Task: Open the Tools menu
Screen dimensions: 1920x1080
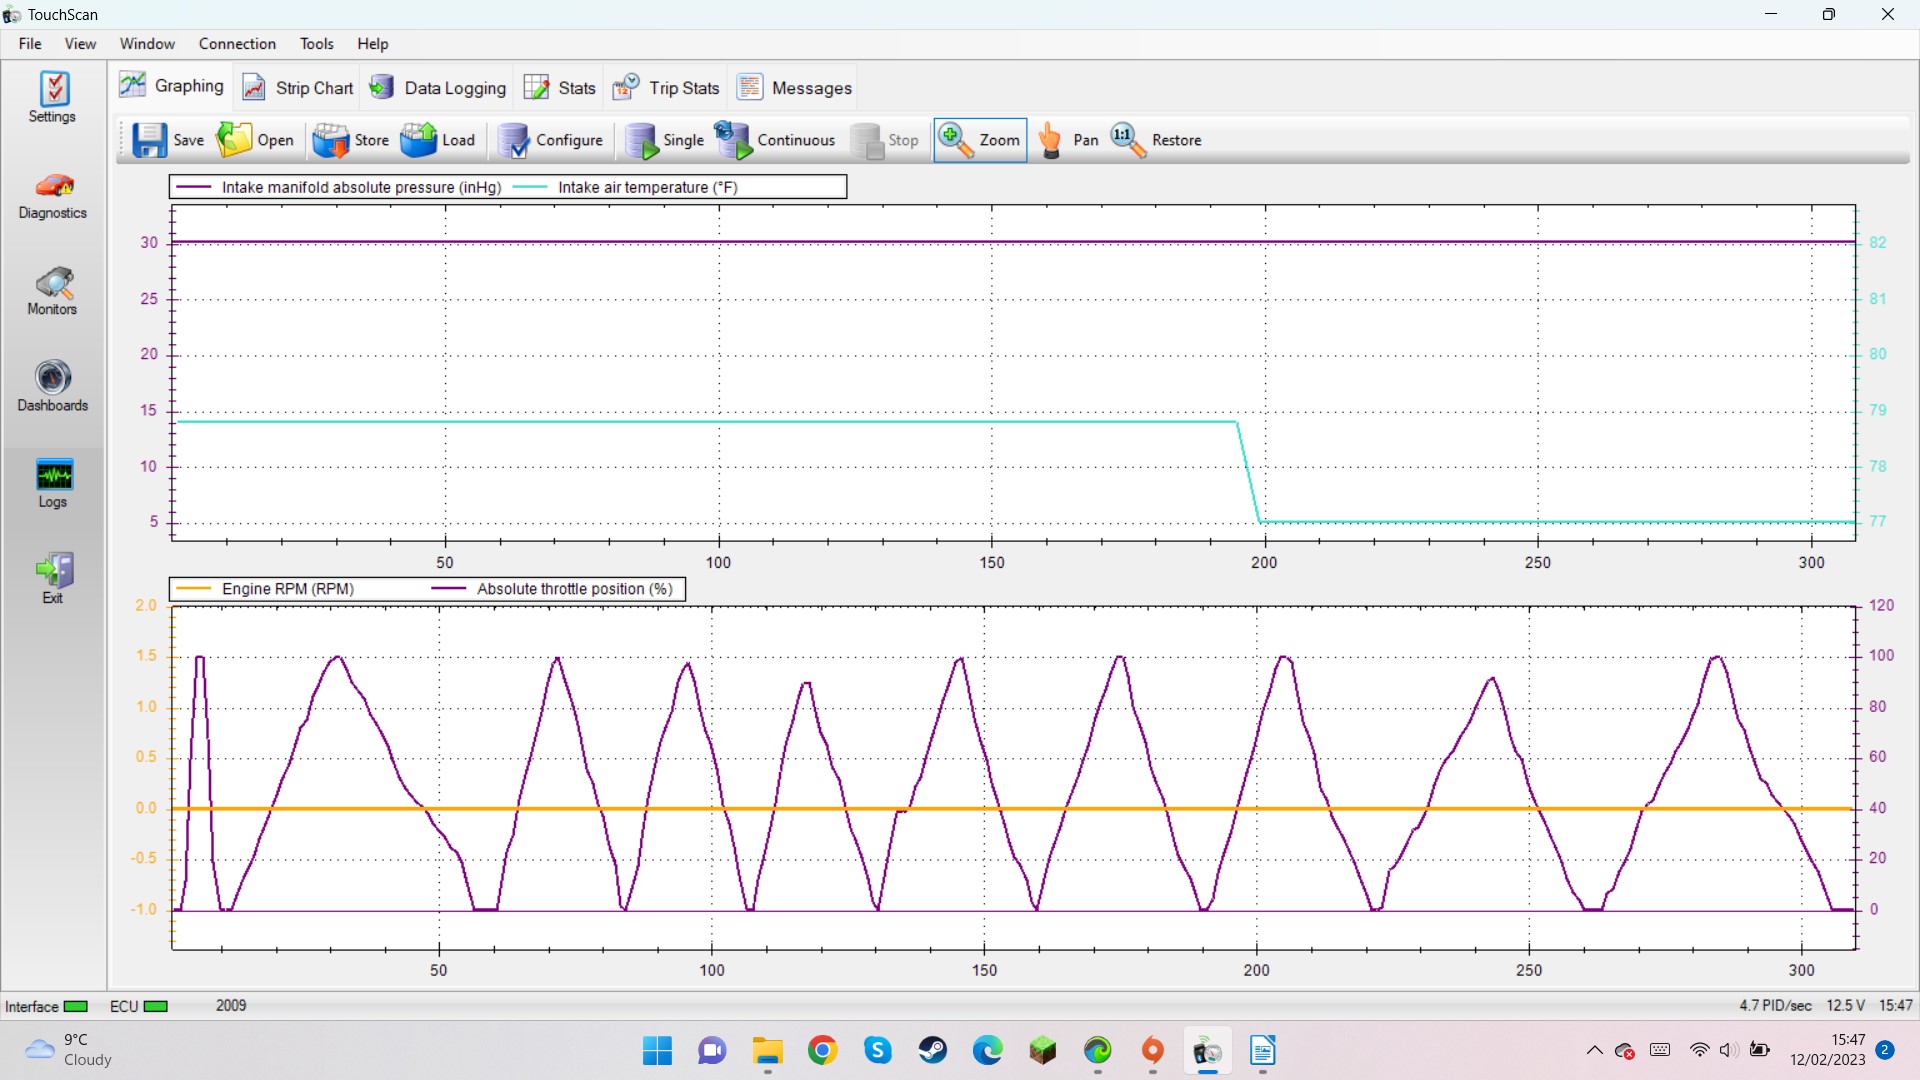Action: pos(316,44)
